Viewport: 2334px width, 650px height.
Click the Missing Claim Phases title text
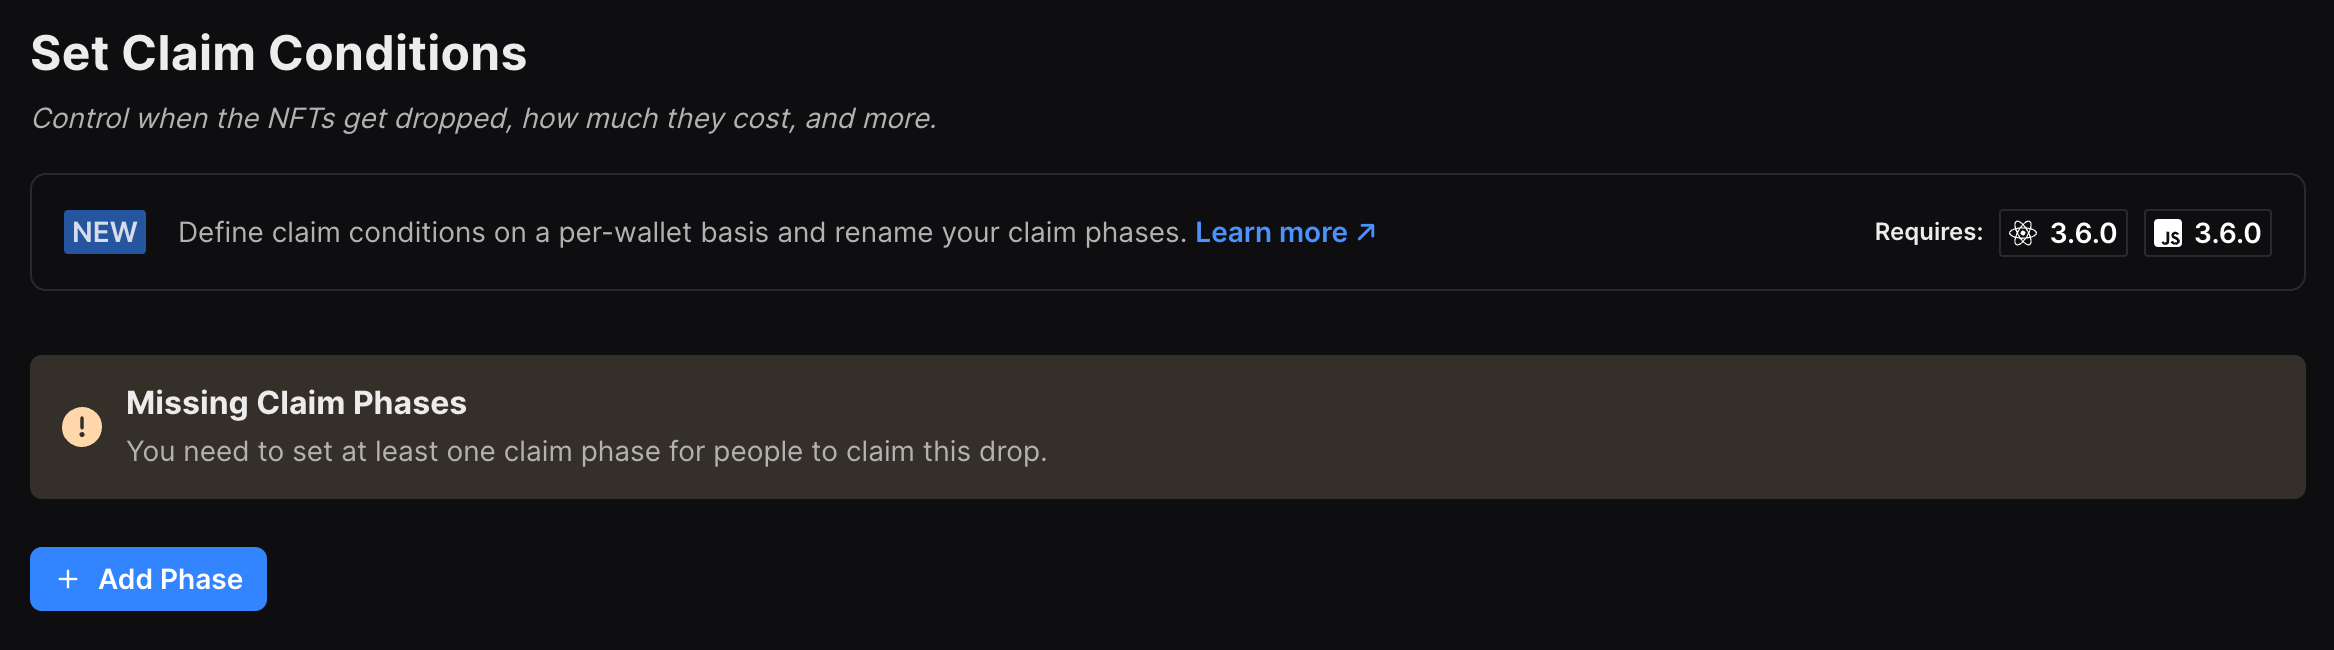(296, 402)
